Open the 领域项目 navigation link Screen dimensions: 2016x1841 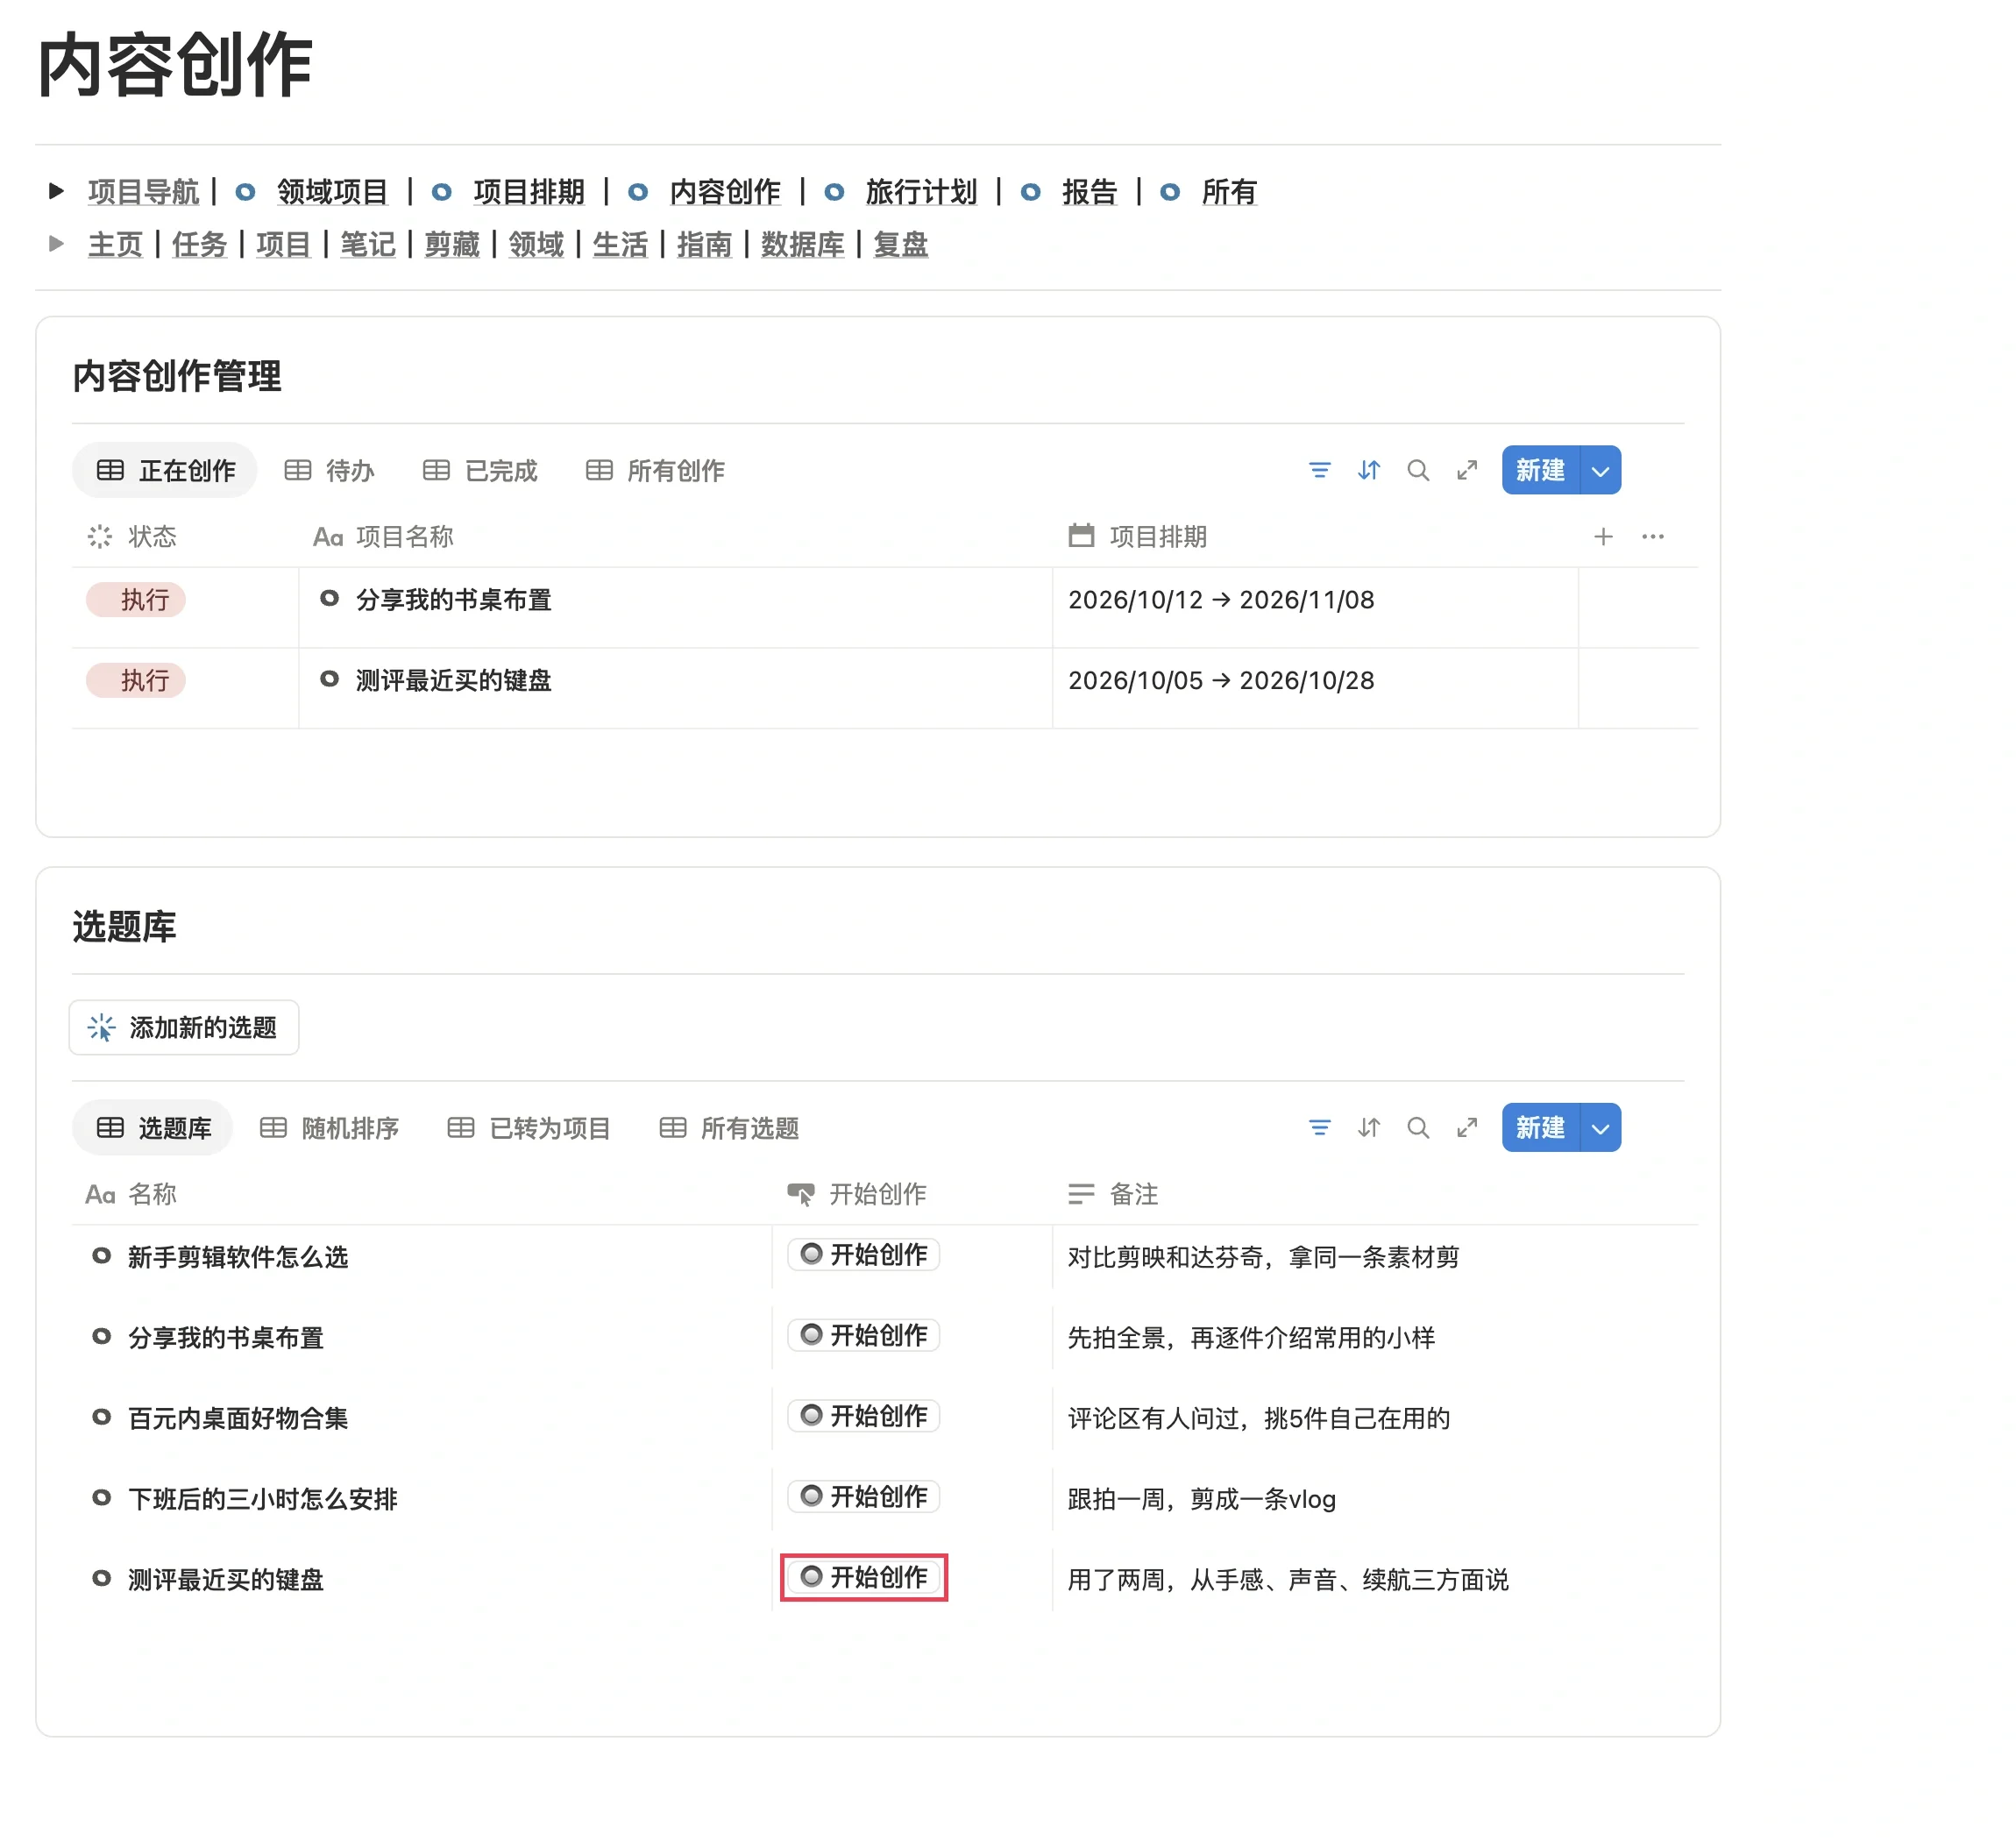tap(332, 191)
